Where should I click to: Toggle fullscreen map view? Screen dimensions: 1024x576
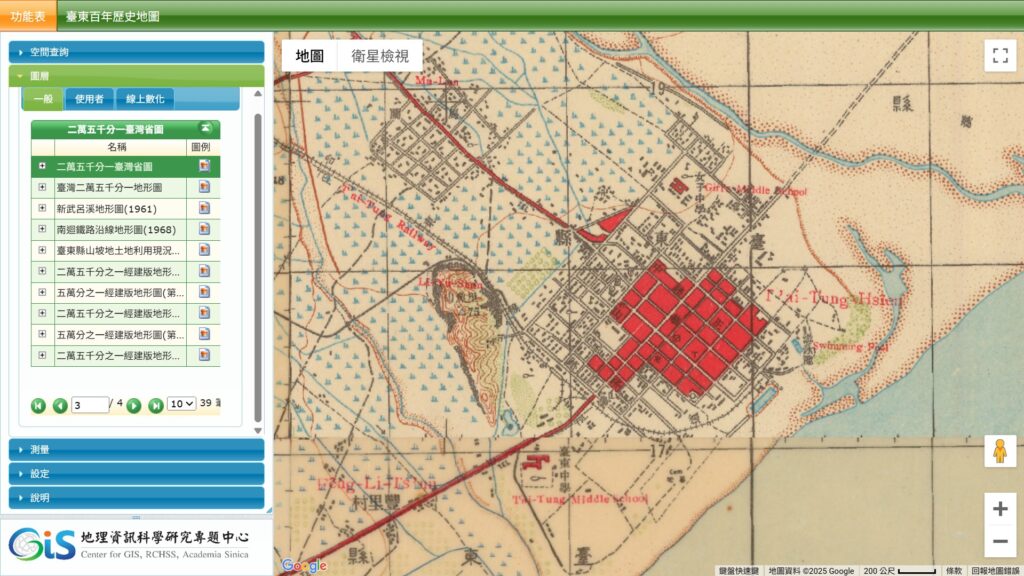[999, 56]
